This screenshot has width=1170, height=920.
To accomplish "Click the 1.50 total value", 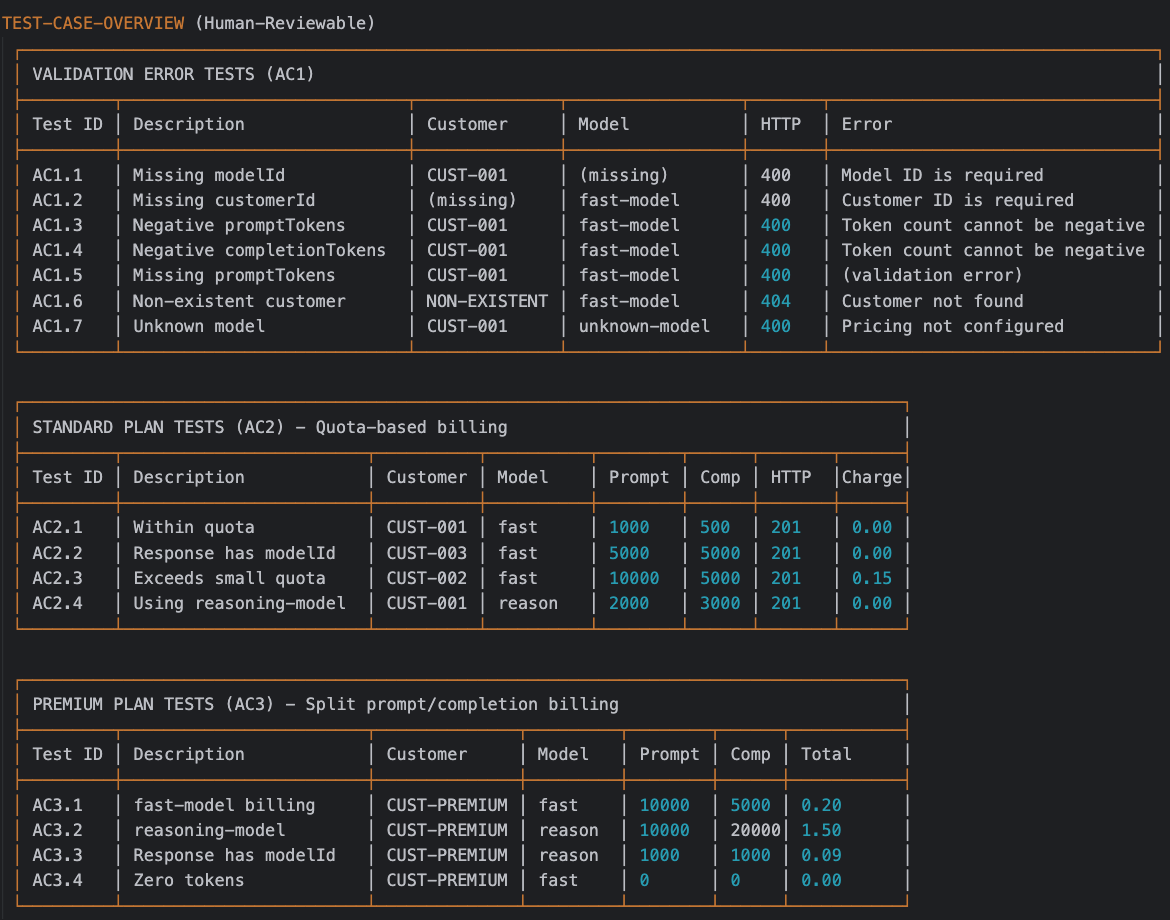I will [821, 830].
